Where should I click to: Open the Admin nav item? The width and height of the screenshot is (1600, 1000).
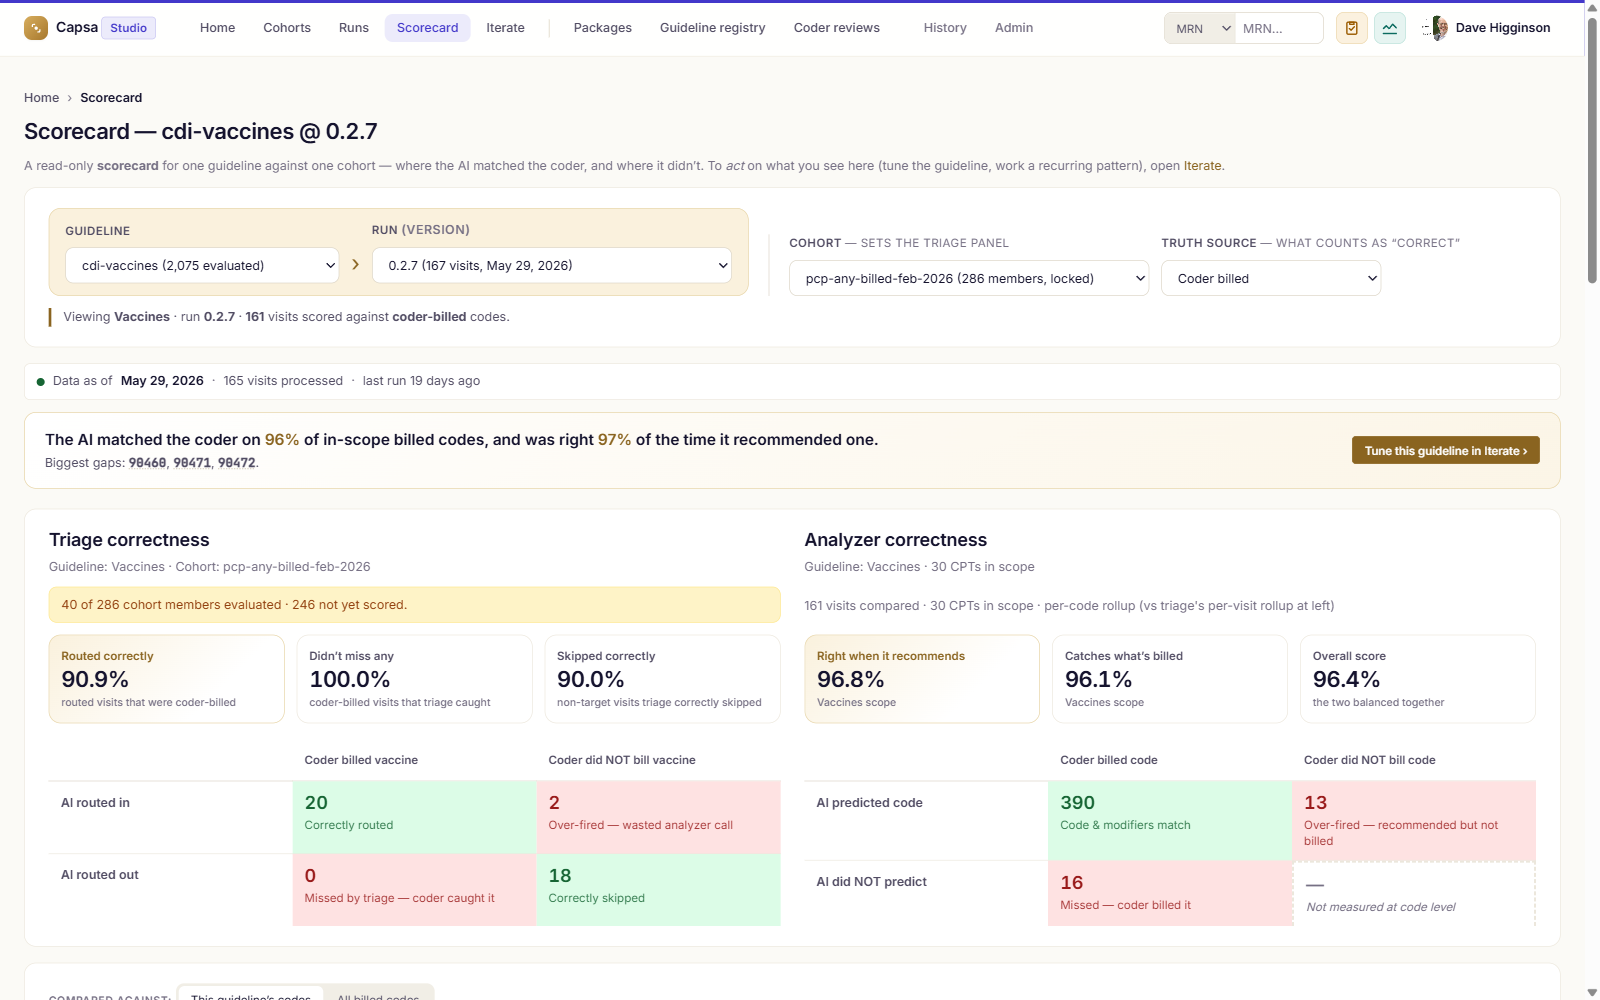click(1014, 28)
